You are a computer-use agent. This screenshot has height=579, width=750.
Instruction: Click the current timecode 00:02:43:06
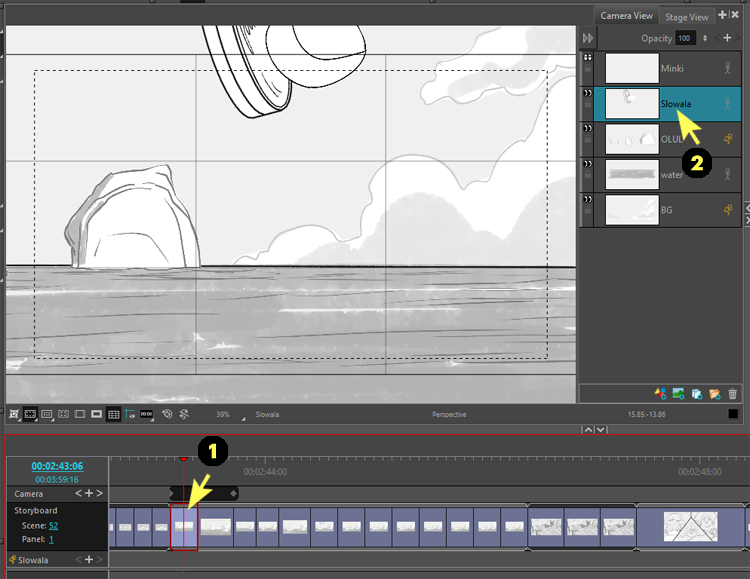[x=57, y=466]
